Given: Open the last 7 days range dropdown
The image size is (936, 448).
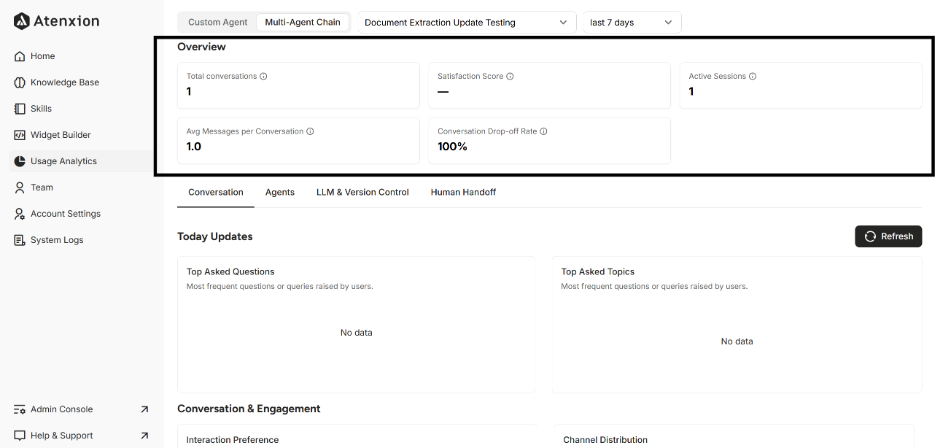Looking at the screenshot, I should pyautogui.click(x=632, y=23).
